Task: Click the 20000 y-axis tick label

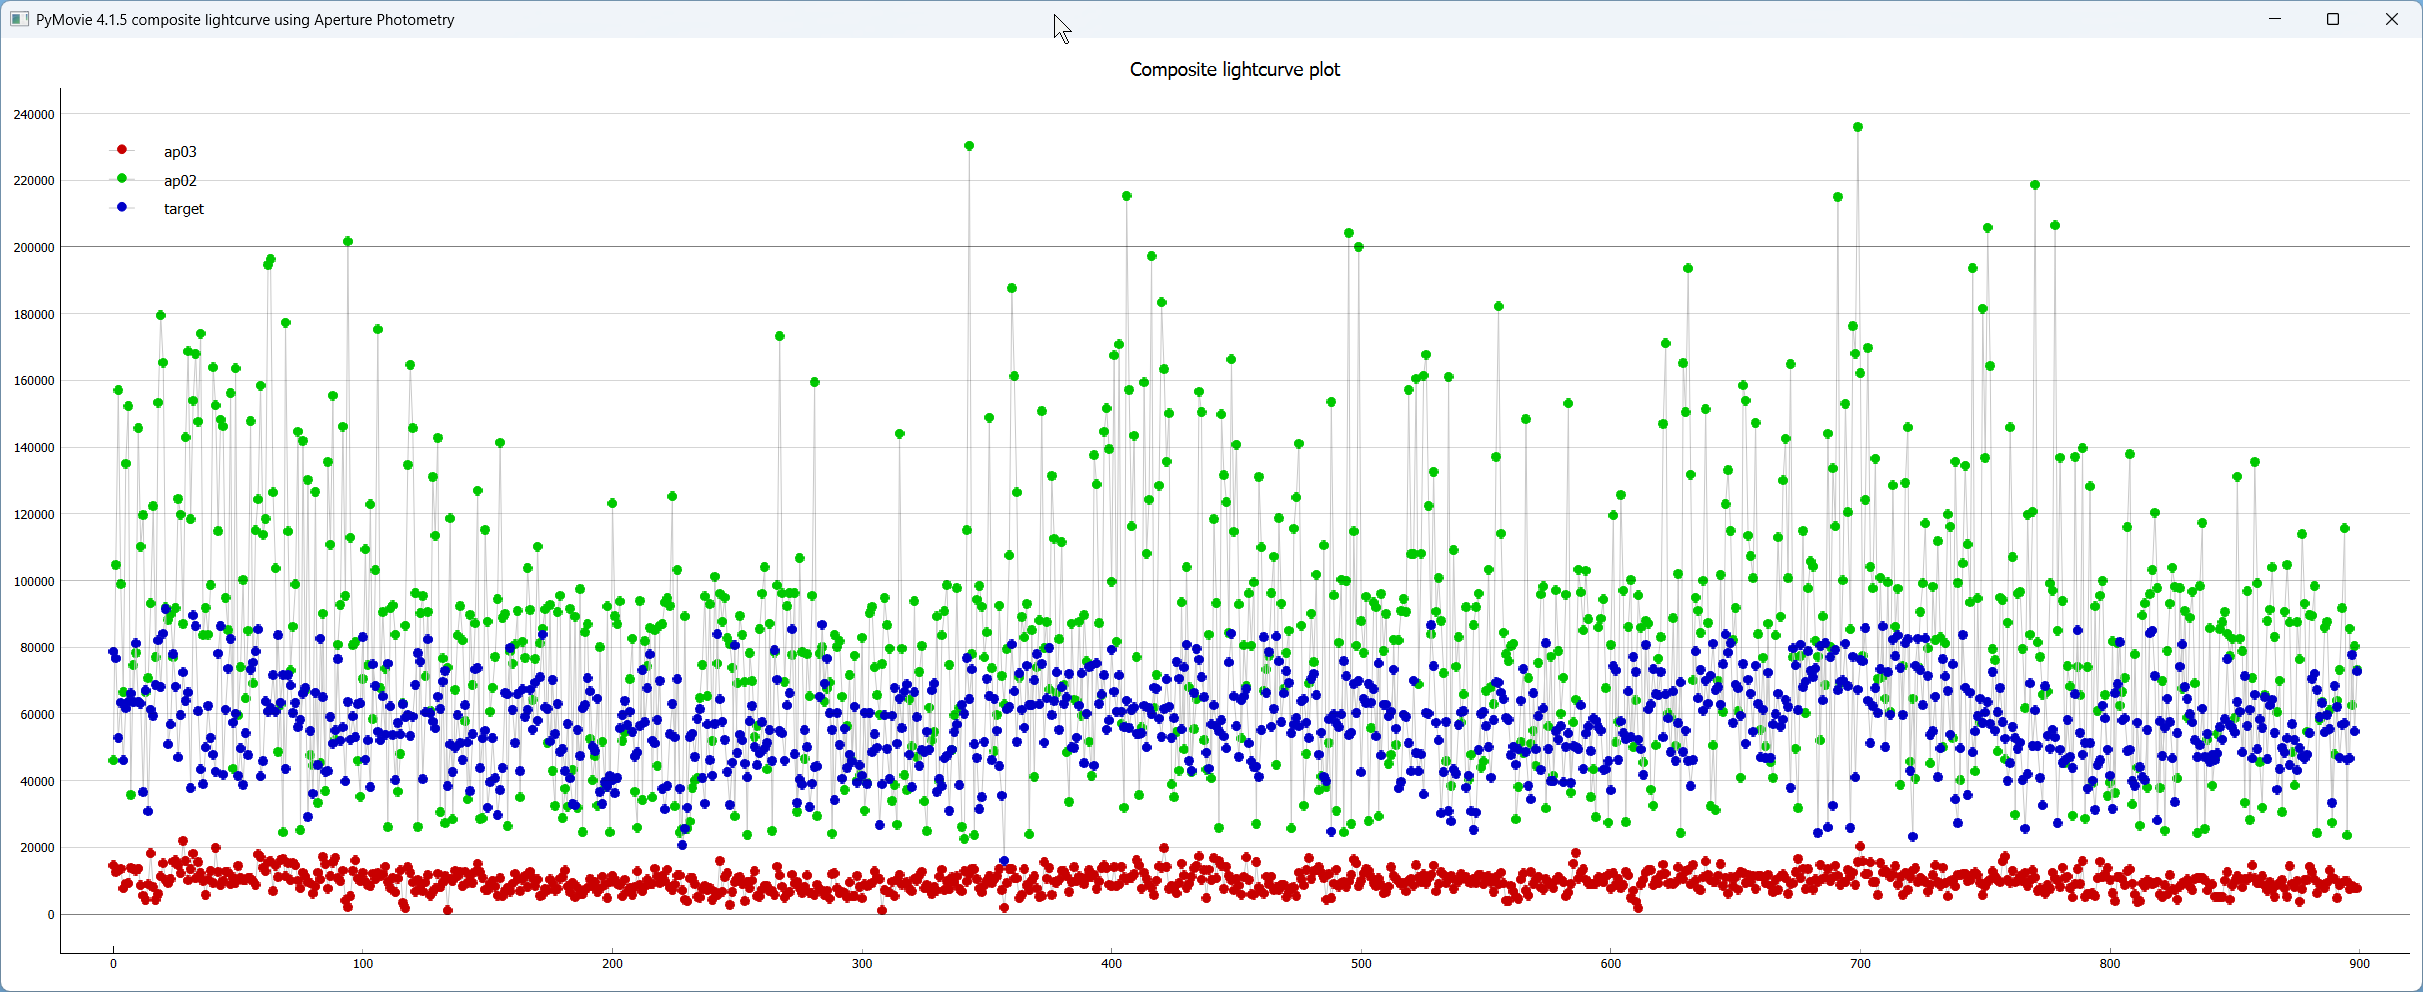Action: pyautogui.click(x=37, y=848)
